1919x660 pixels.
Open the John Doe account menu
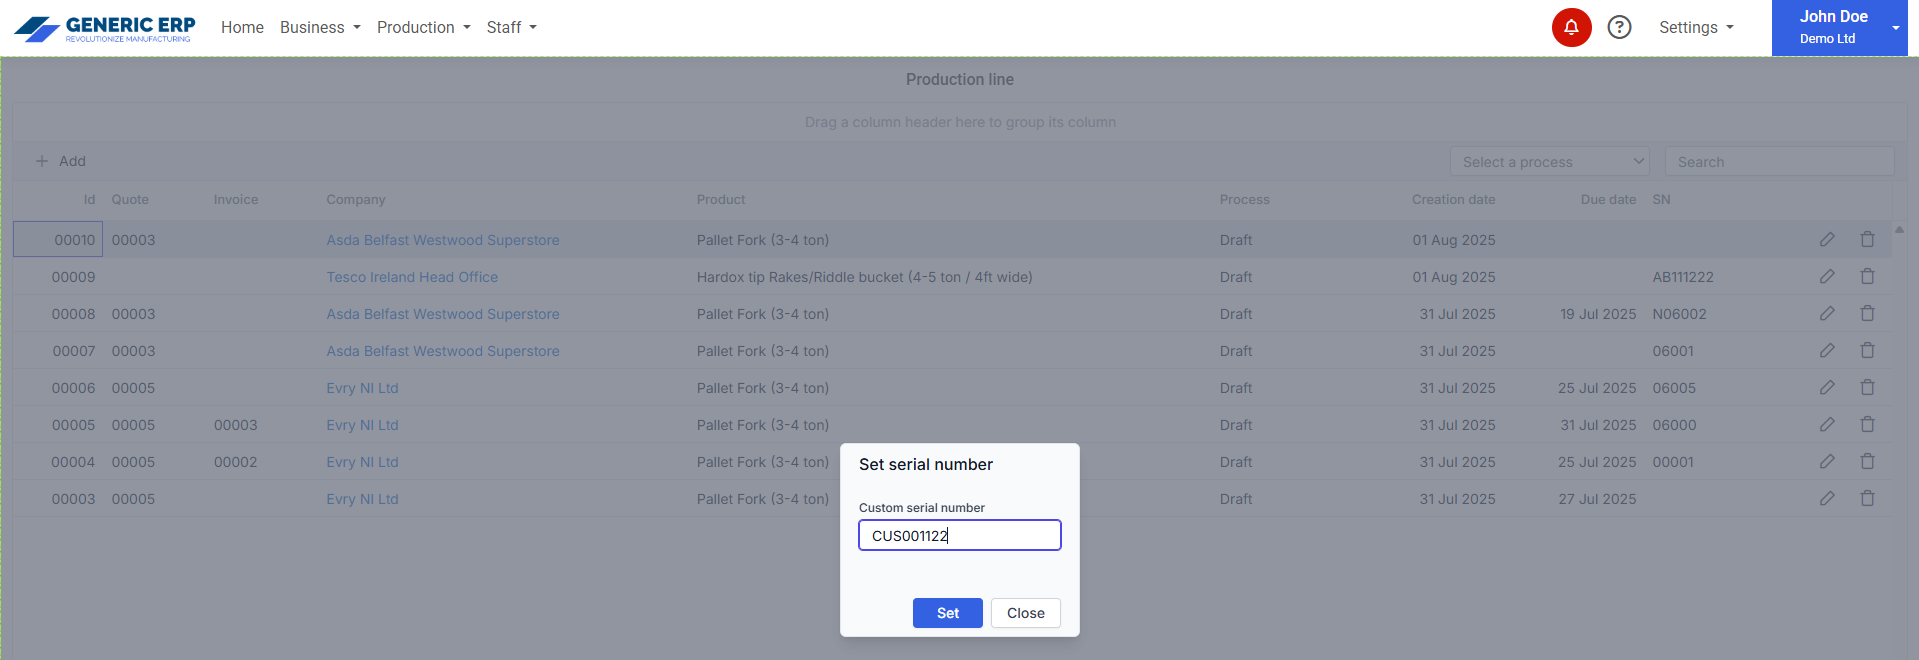1838,28
